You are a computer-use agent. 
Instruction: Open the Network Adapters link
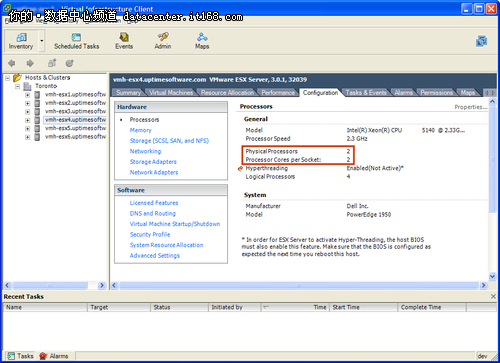154,172
